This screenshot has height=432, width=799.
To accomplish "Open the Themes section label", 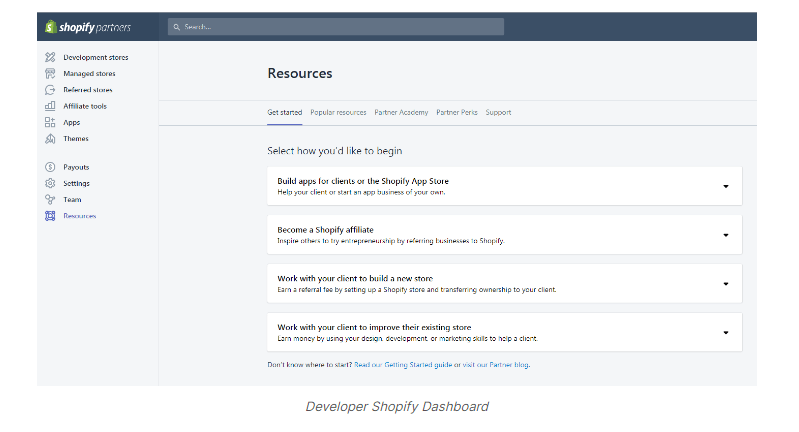I will pos(76,139).
